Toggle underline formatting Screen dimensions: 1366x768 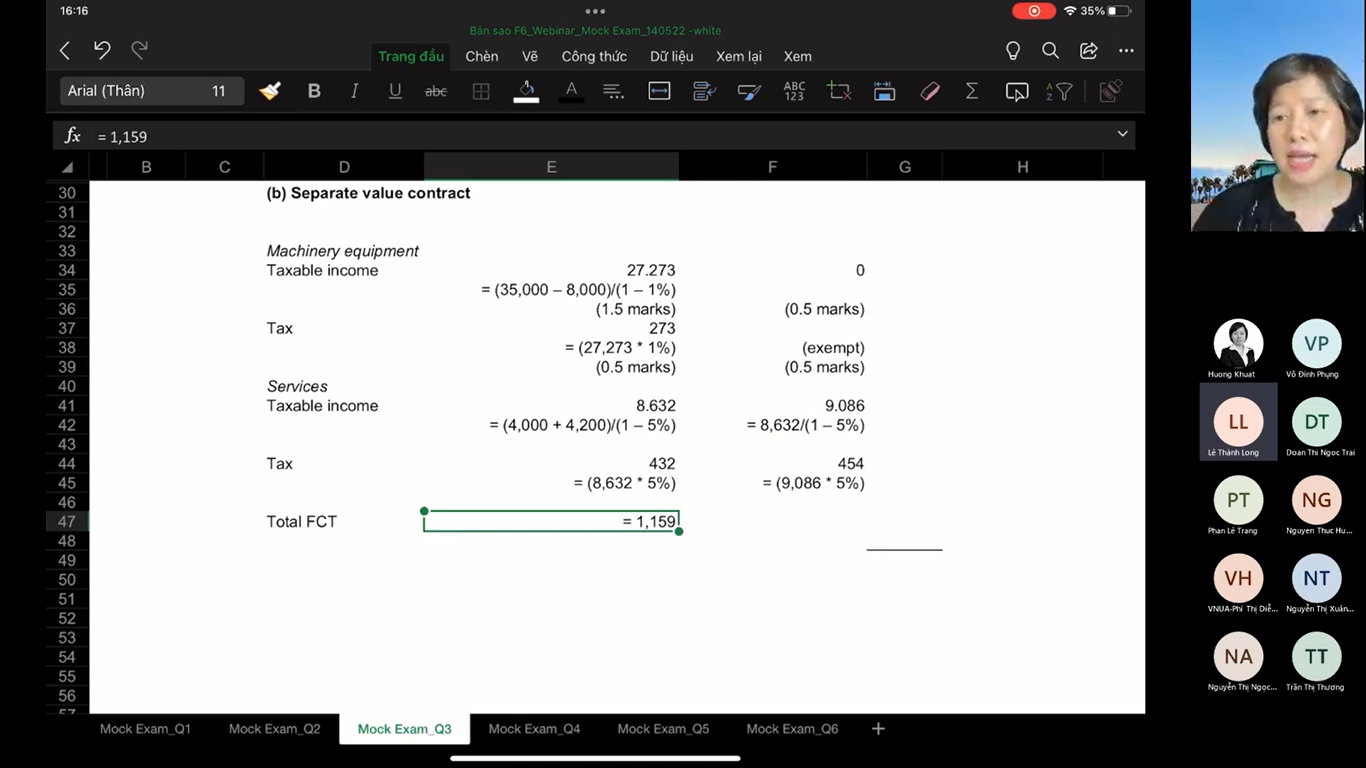click(x=395, y=91)
